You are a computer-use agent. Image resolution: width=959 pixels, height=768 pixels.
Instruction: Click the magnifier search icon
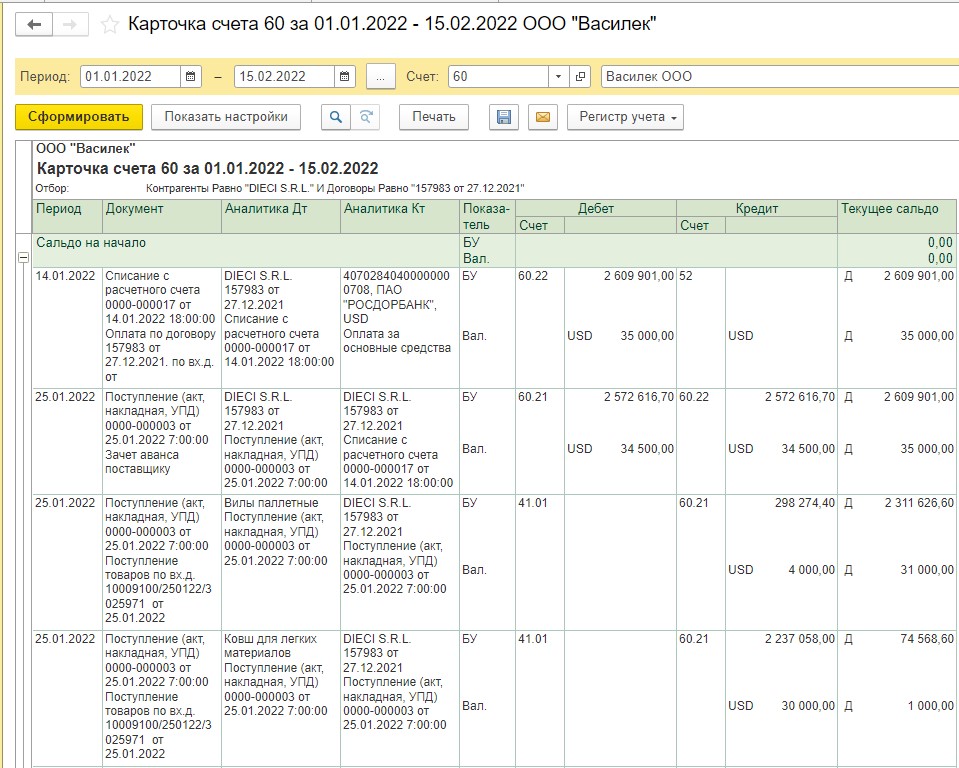(336, 117)
